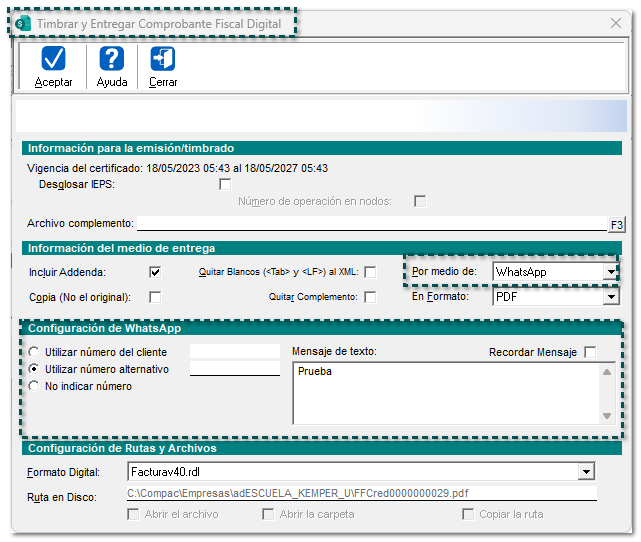Uncheck the Incluir Addenda checkbox

[x=155, y=272]
